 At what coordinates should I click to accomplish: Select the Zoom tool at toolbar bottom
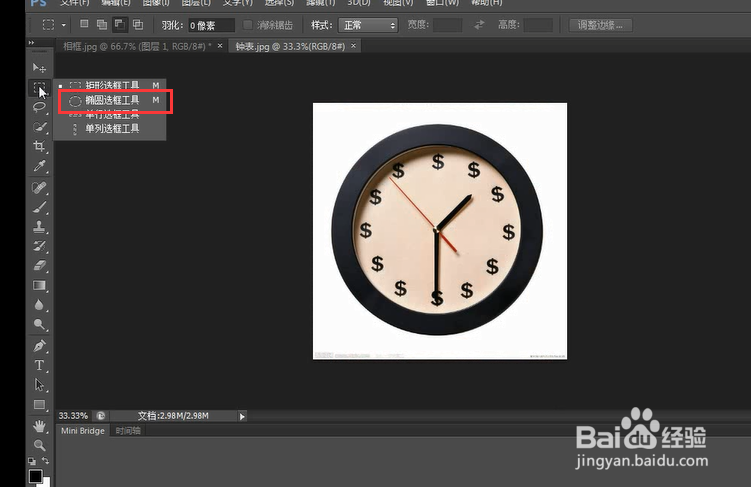(x=39, y=445)
